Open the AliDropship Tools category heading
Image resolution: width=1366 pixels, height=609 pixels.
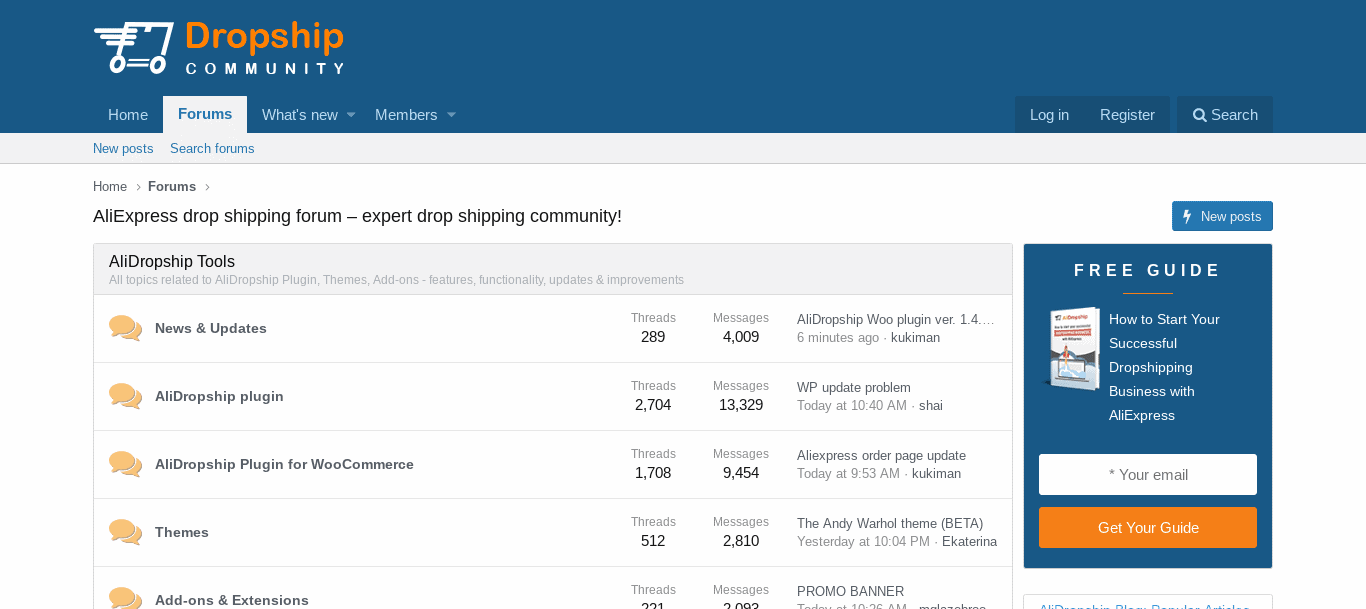tap(172, 262)
